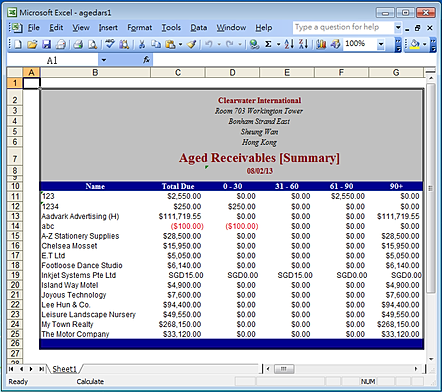Activate the Format Painter brush
This screenshot has height=392, width=442.
pos(192,44)
